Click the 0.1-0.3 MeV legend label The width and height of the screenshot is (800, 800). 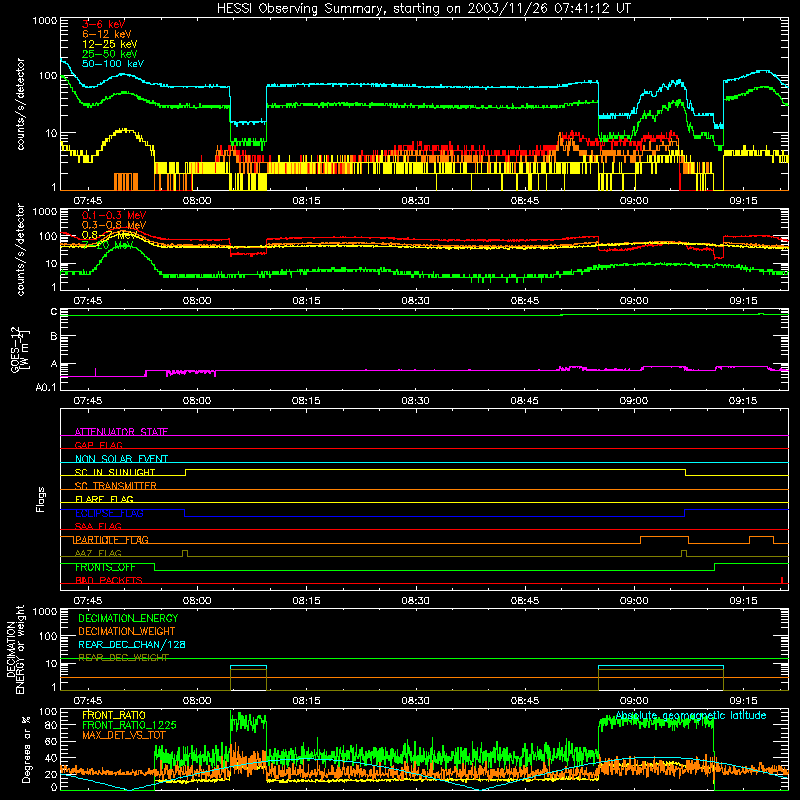tap(114, 215)
